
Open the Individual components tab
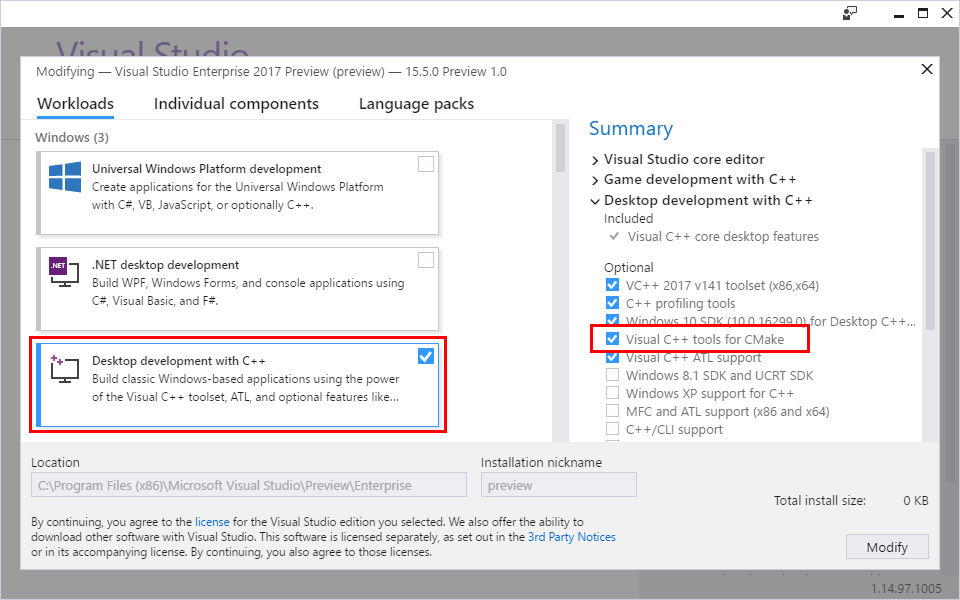236,103
